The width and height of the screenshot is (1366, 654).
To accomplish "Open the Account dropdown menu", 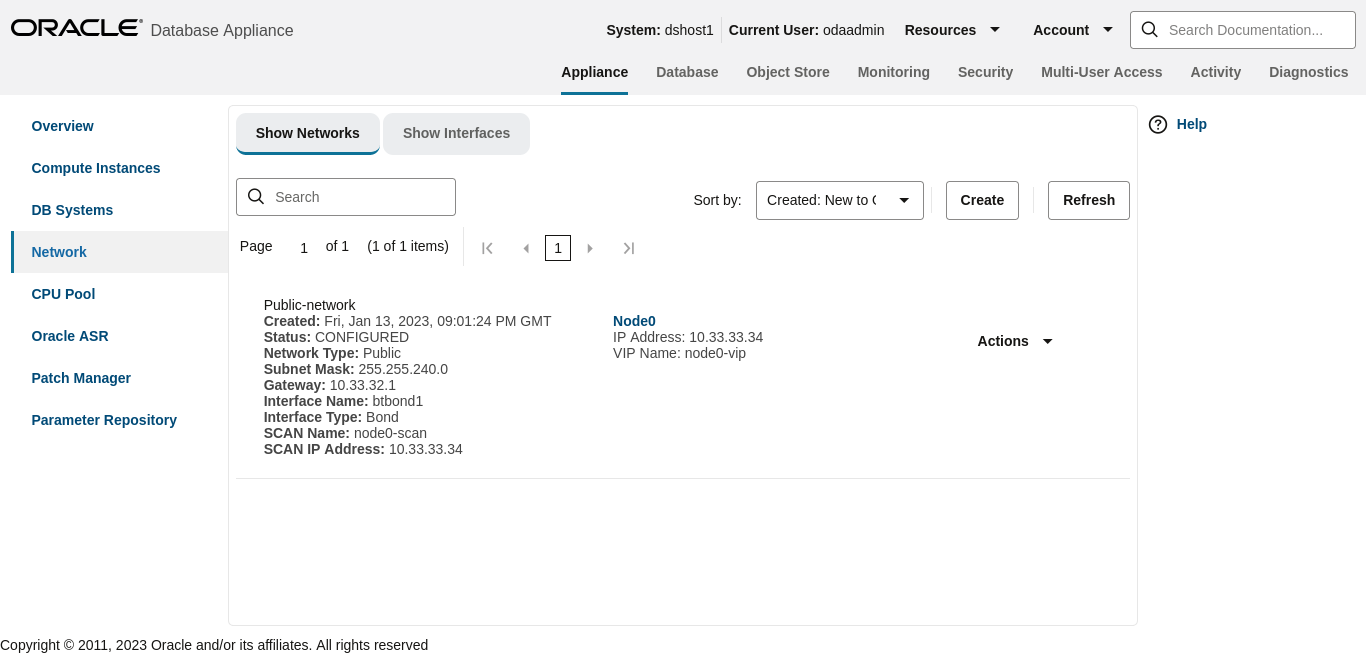I will [x=1073, y=30].
